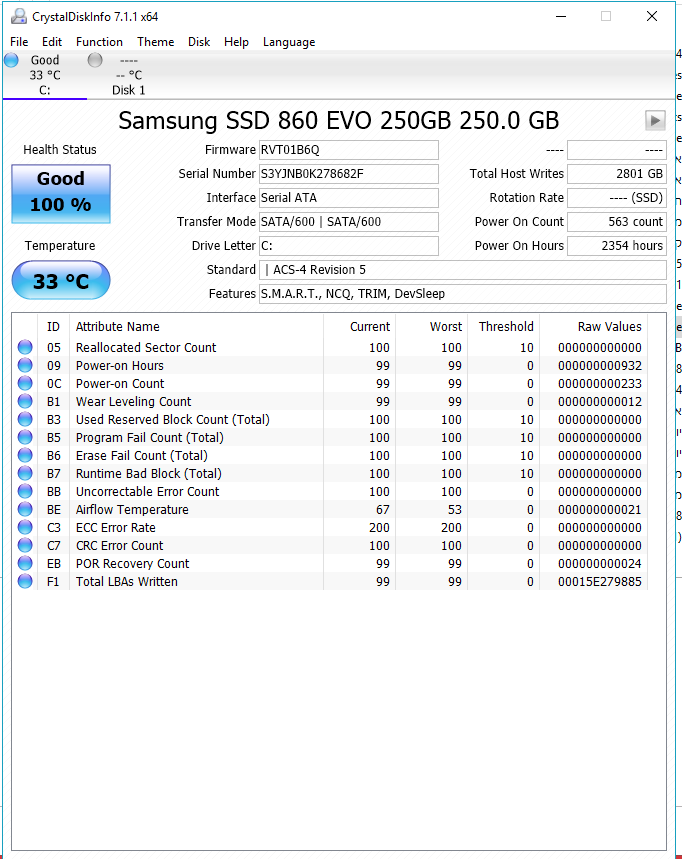The width and height of the screenshot is (682, 859).
Task: Open the Theme menu
Action: (x=156, y=42)
